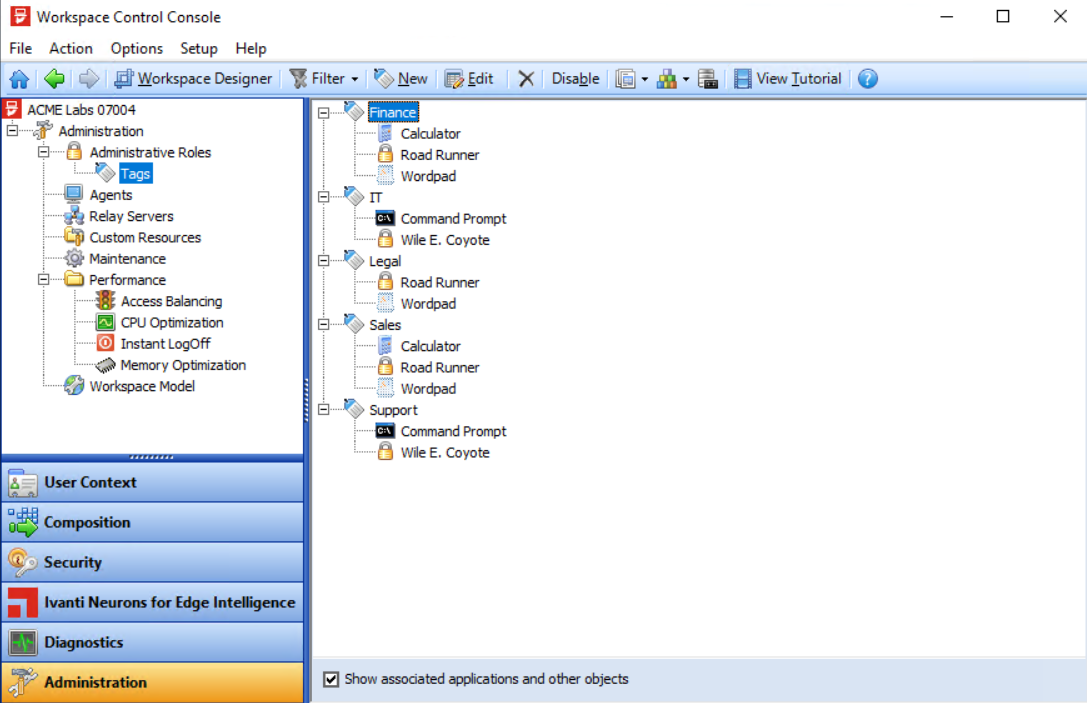The height and width of the screenshot is (703, 1087).
Task: Click the Workspace Model globe icon
Action: pos(74,386)
